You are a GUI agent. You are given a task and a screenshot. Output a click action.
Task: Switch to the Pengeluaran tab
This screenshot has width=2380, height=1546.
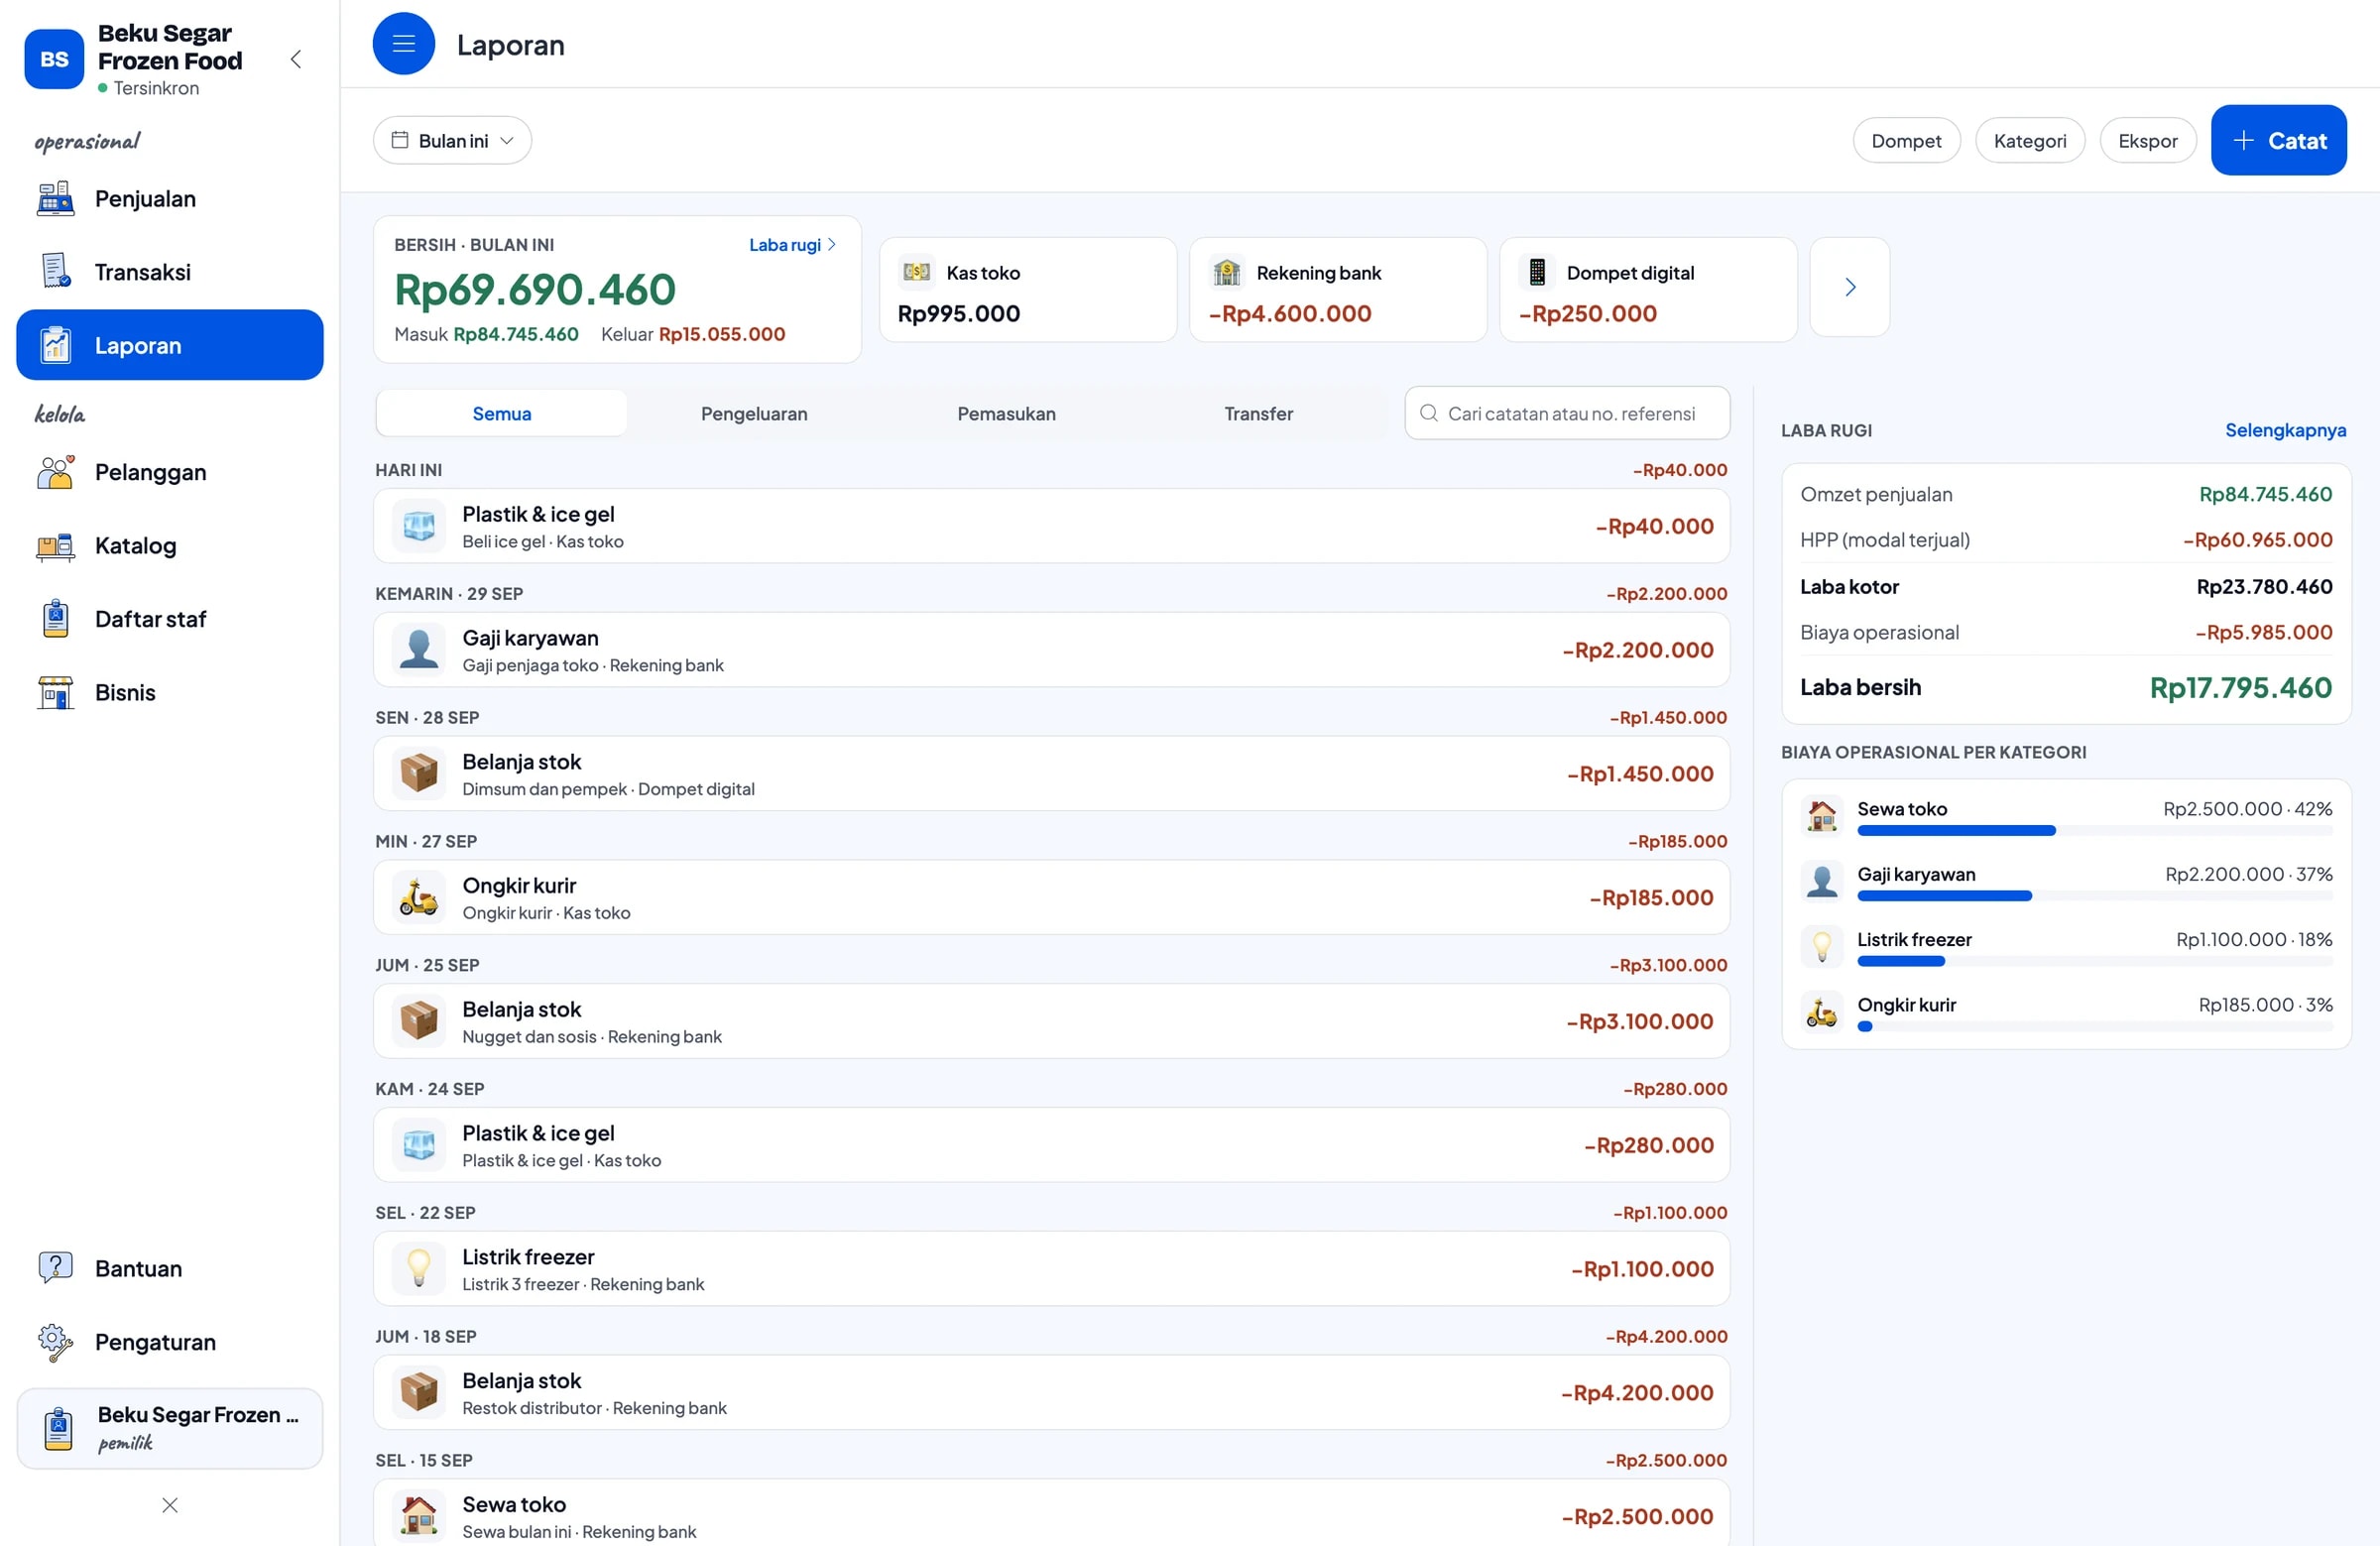click(x=754, y=414)
